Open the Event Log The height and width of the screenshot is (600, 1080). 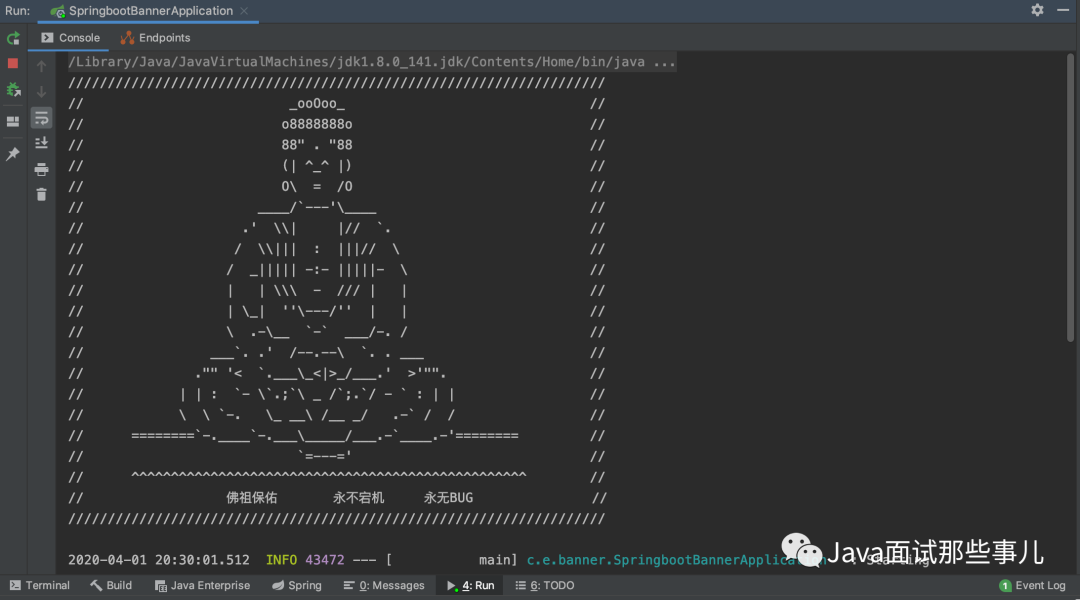point(1032,586)
